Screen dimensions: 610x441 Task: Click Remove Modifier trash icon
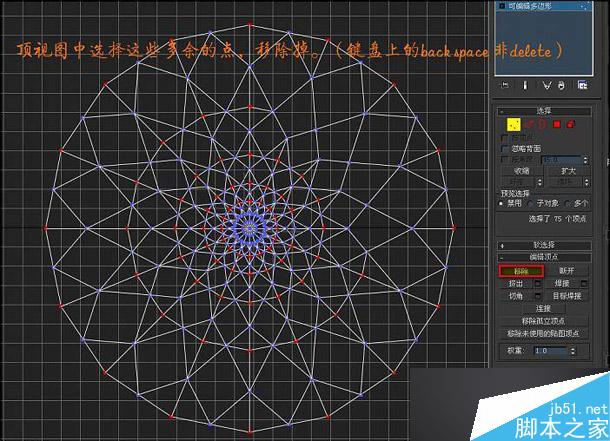[561, 85]
